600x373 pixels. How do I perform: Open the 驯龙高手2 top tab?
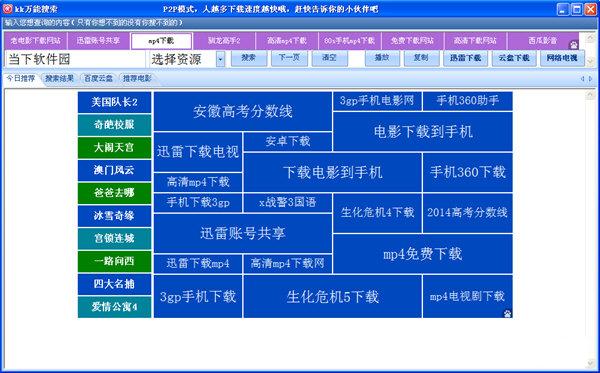224,41
